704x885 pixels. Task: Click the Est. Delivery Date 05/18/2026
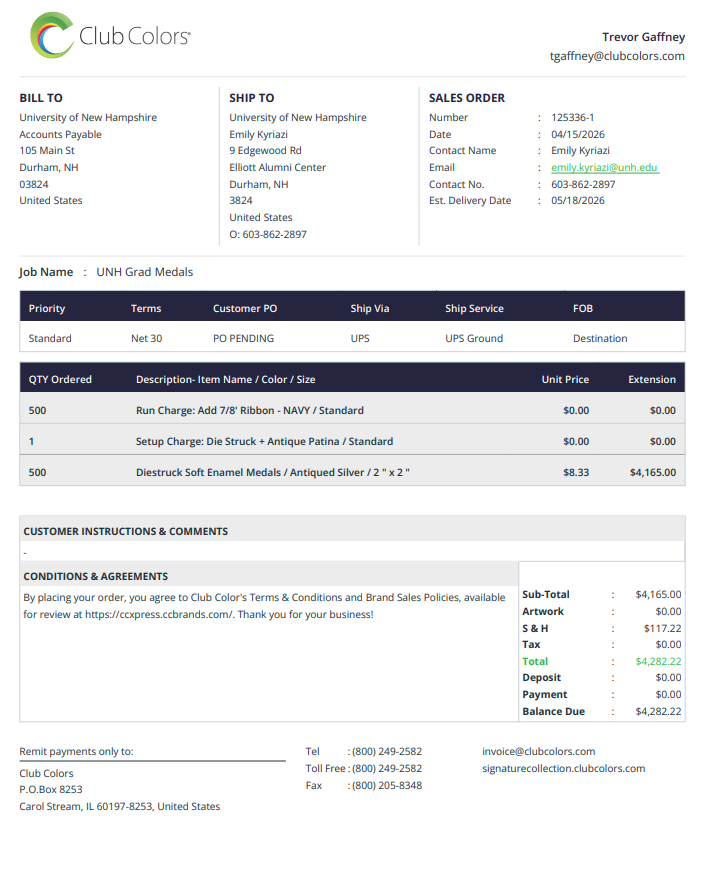tap(578, 200)
